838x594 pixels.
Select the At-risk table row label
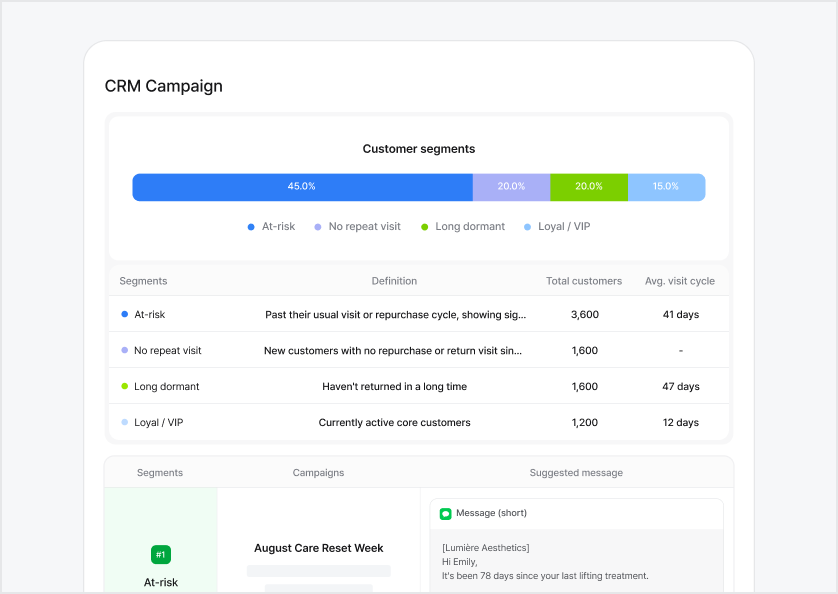coord(150,314)
